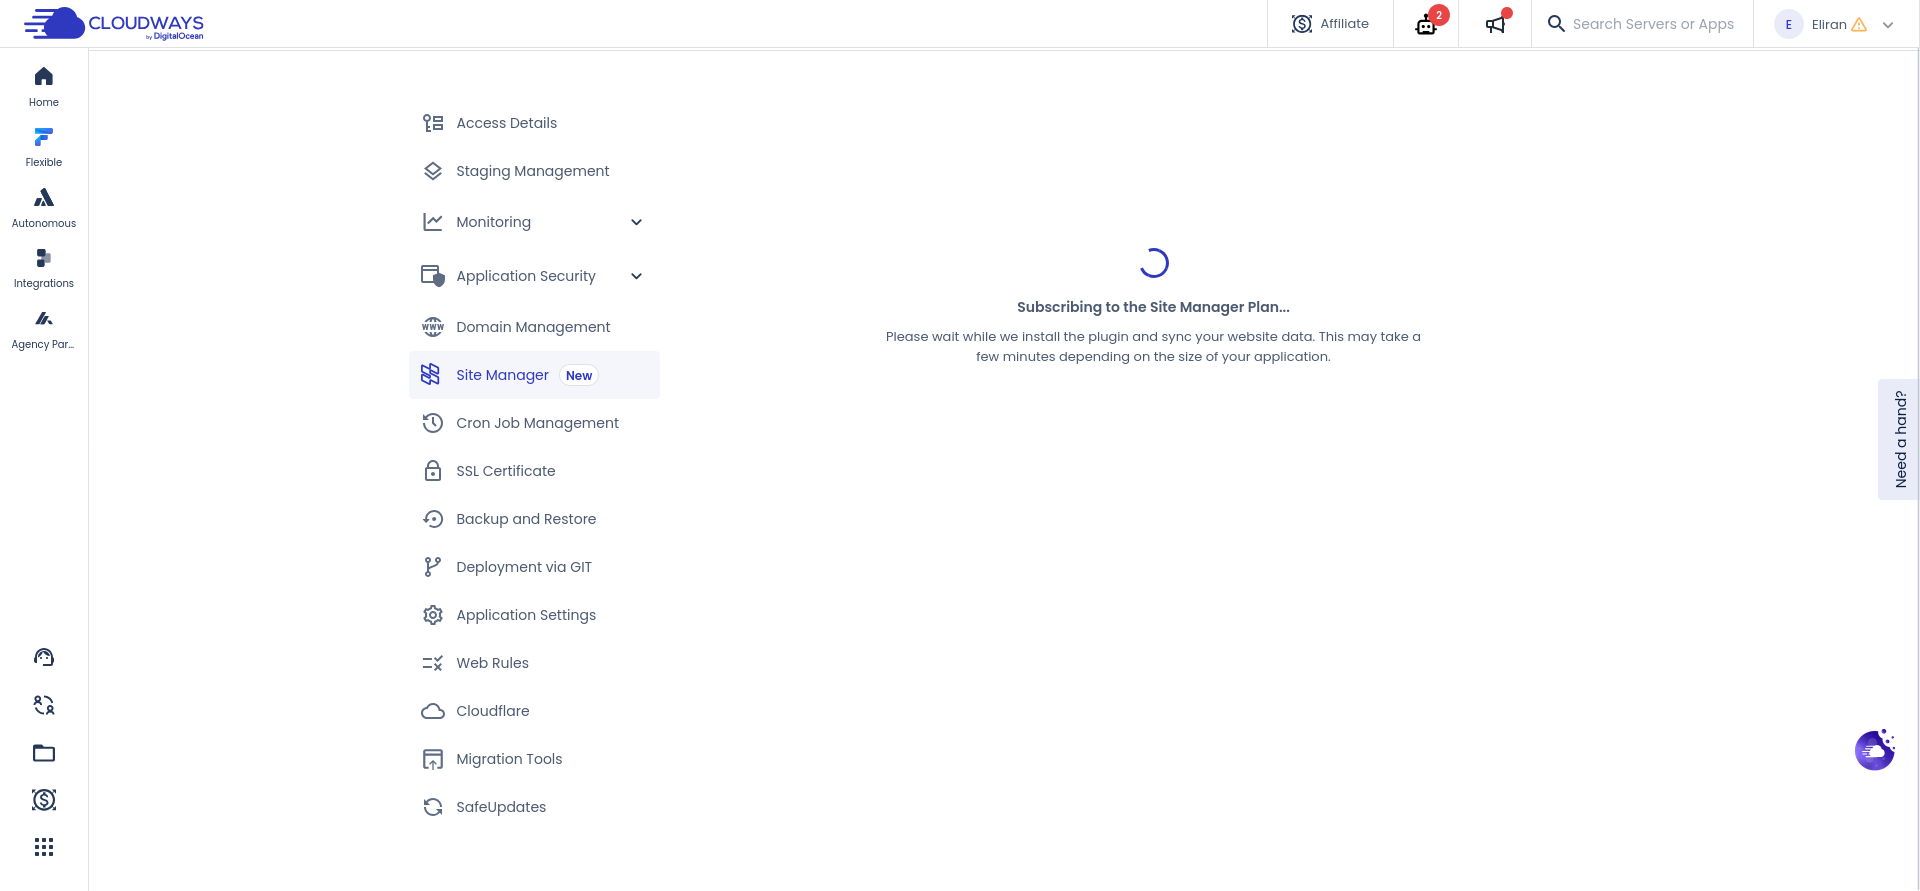Open SSL Certificate menu item
Screen dimensions: 1920x891
click(535, 471)
